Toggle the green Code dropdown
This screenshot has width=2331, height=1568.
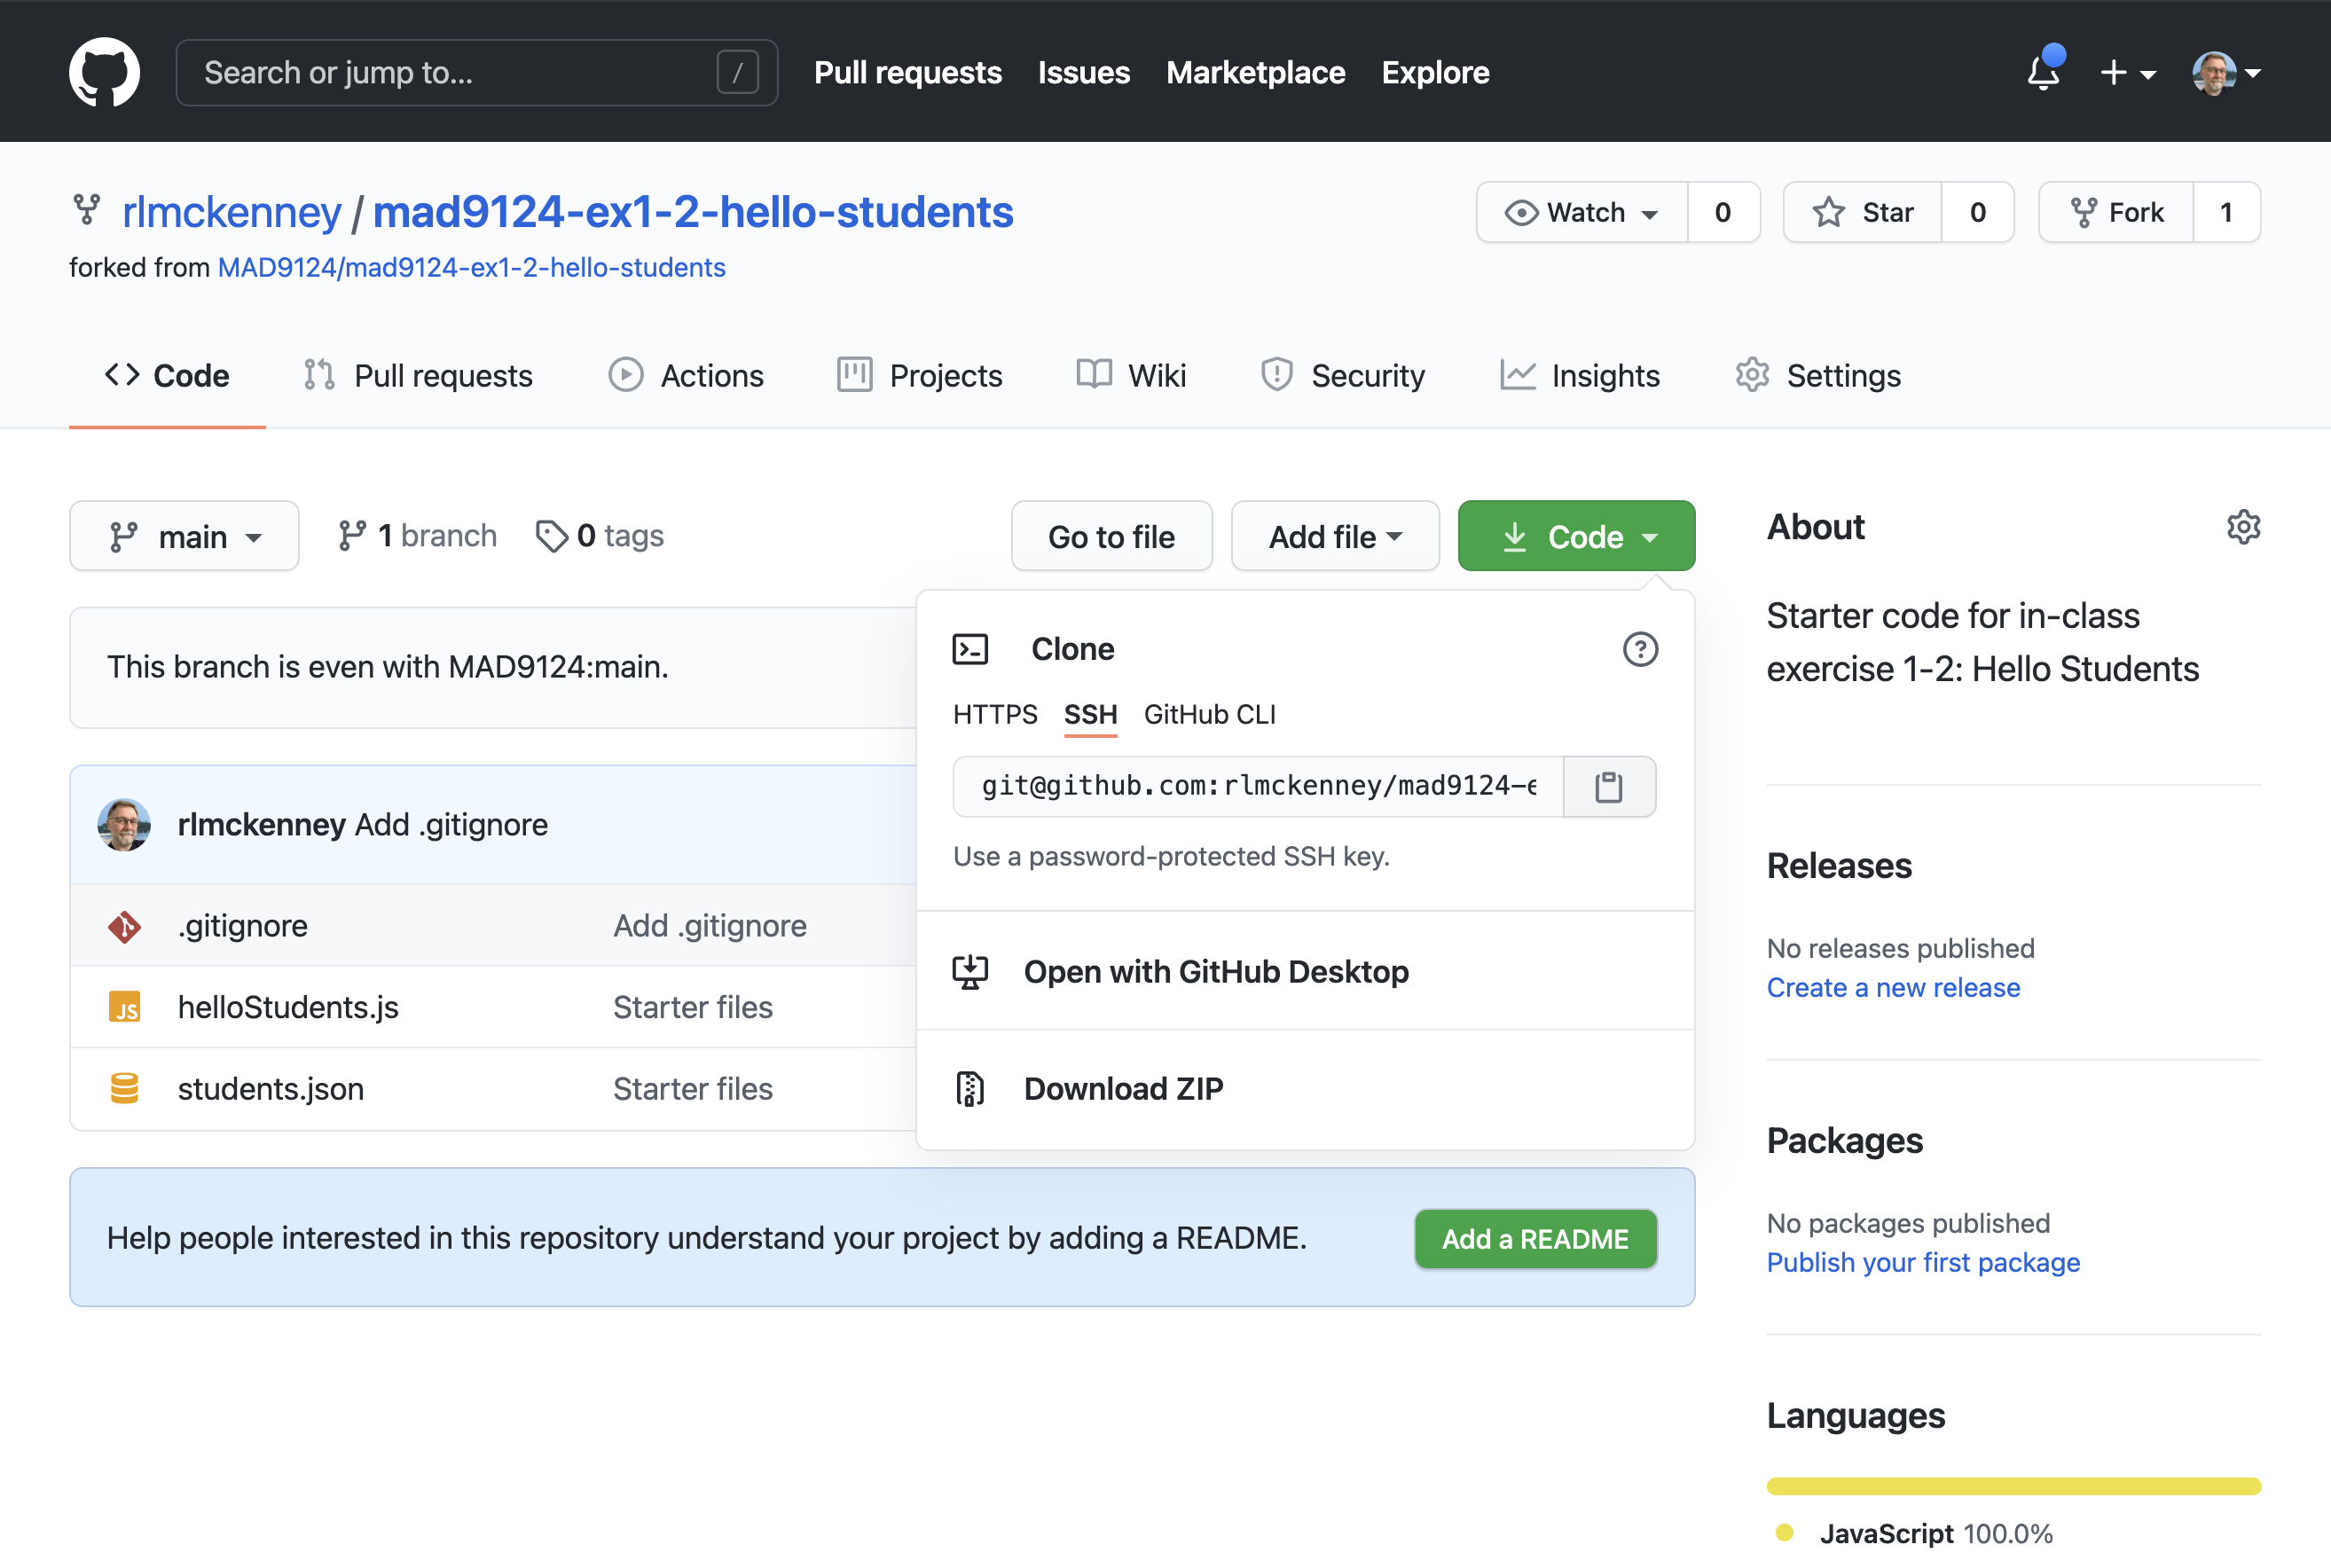coord(1576,536)
